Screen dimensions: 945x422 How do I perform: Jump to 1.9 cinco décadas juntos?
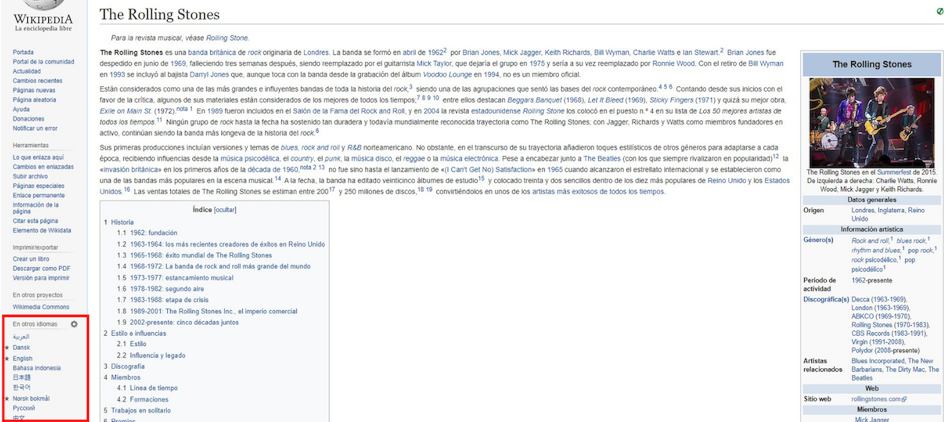[178, 323]
